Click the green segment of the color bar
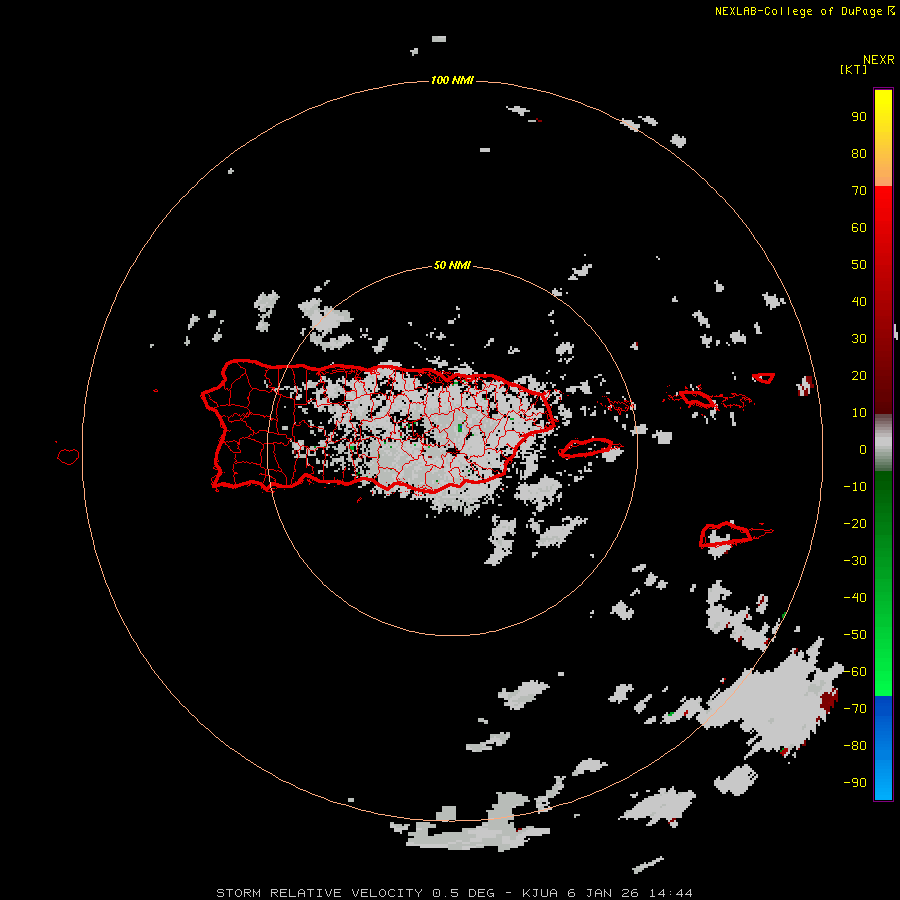 tap(883, 583)
